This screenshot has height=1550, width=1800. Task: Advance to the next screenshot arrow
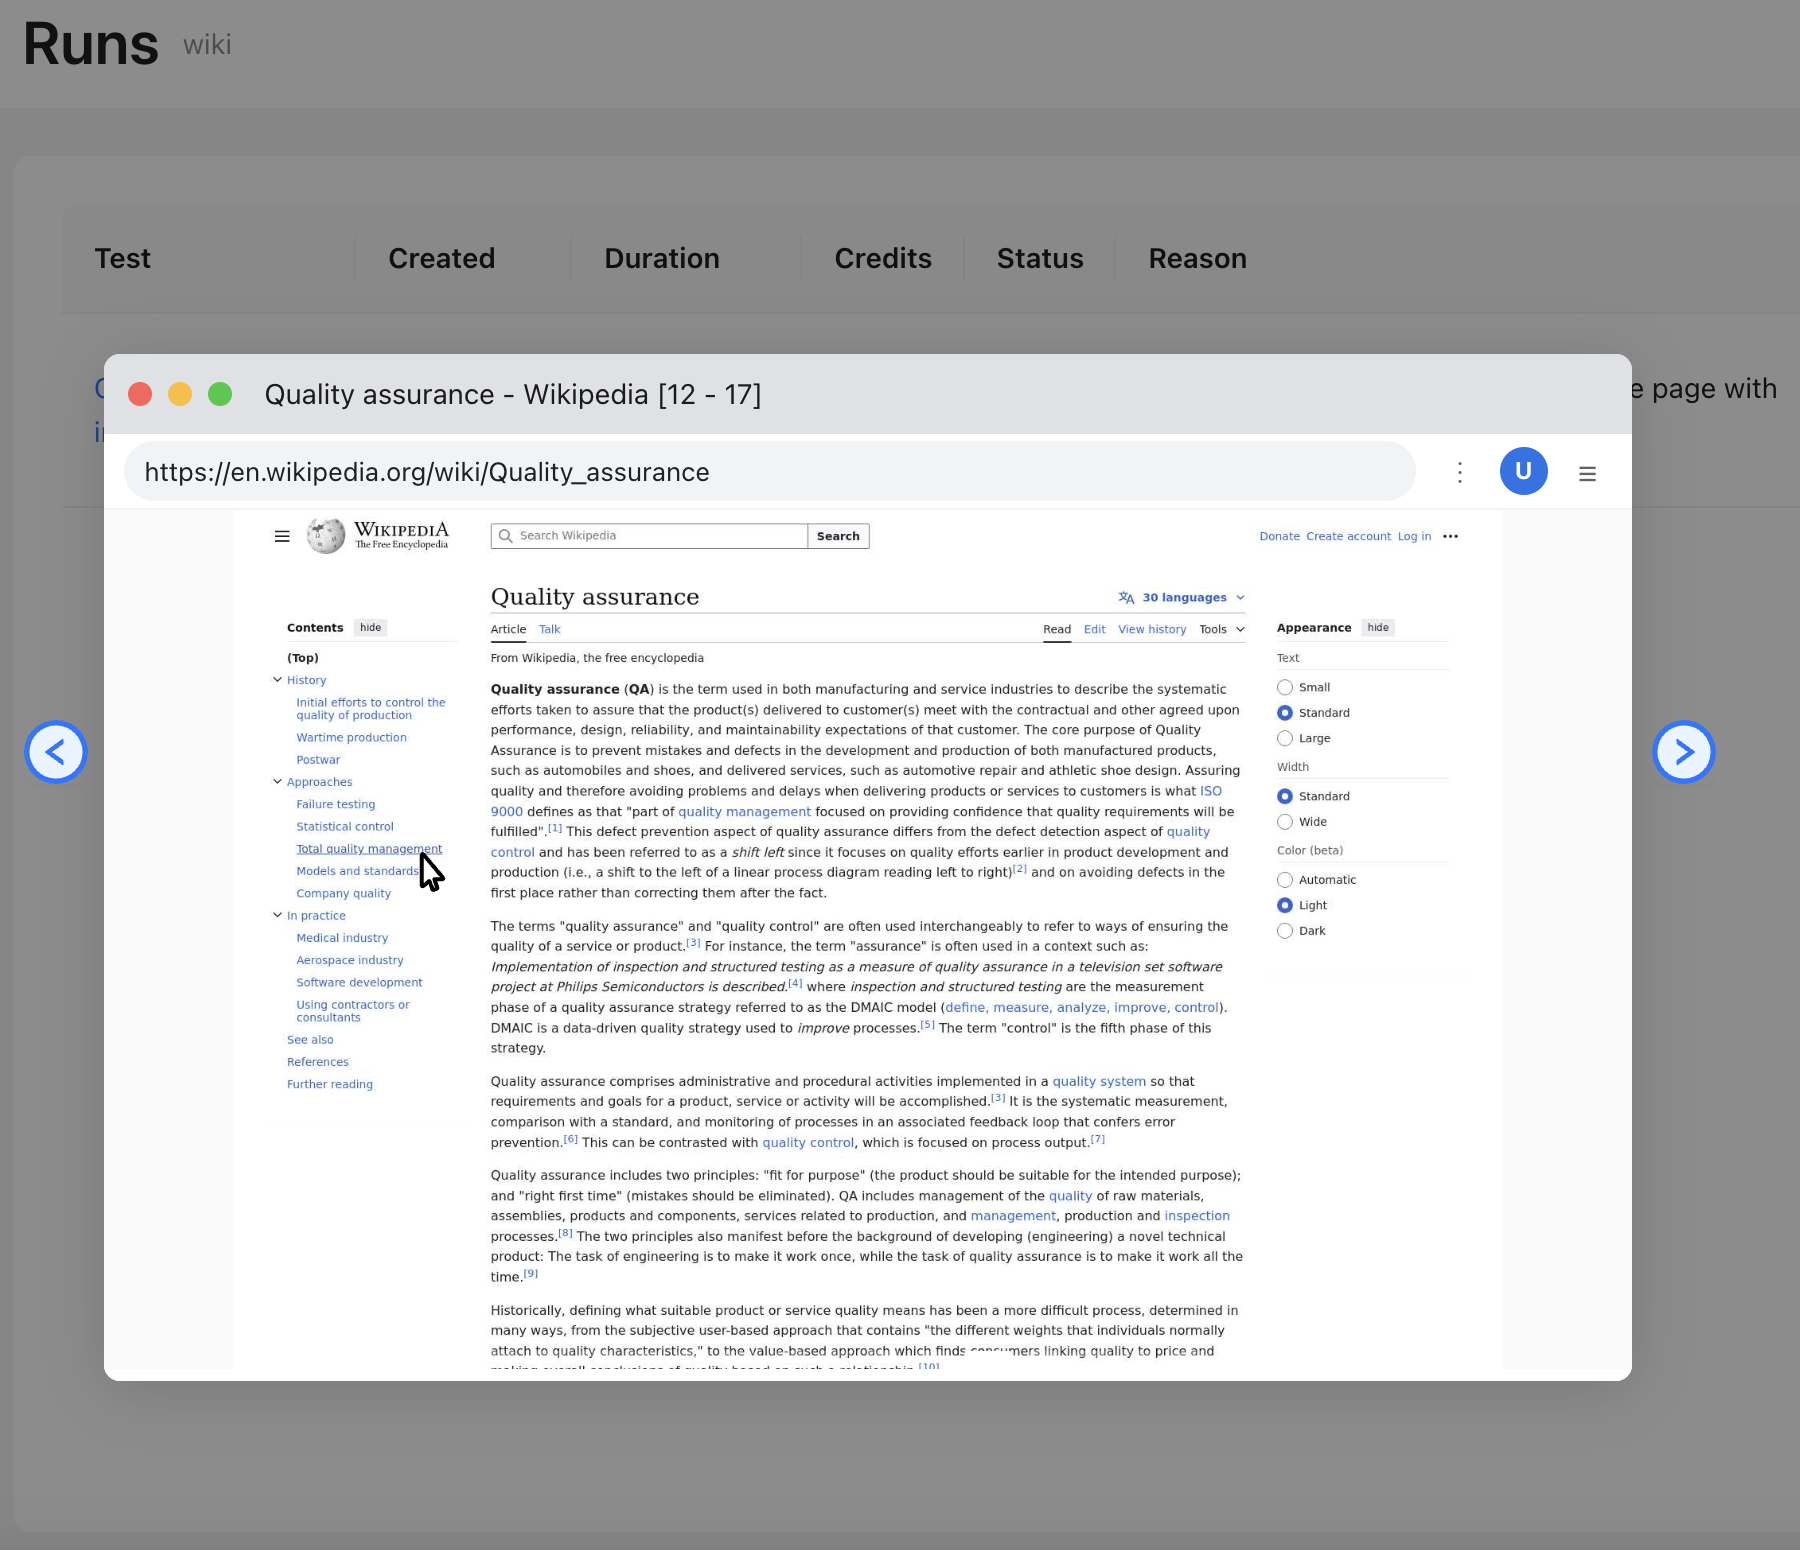(x=1684, y=752)
